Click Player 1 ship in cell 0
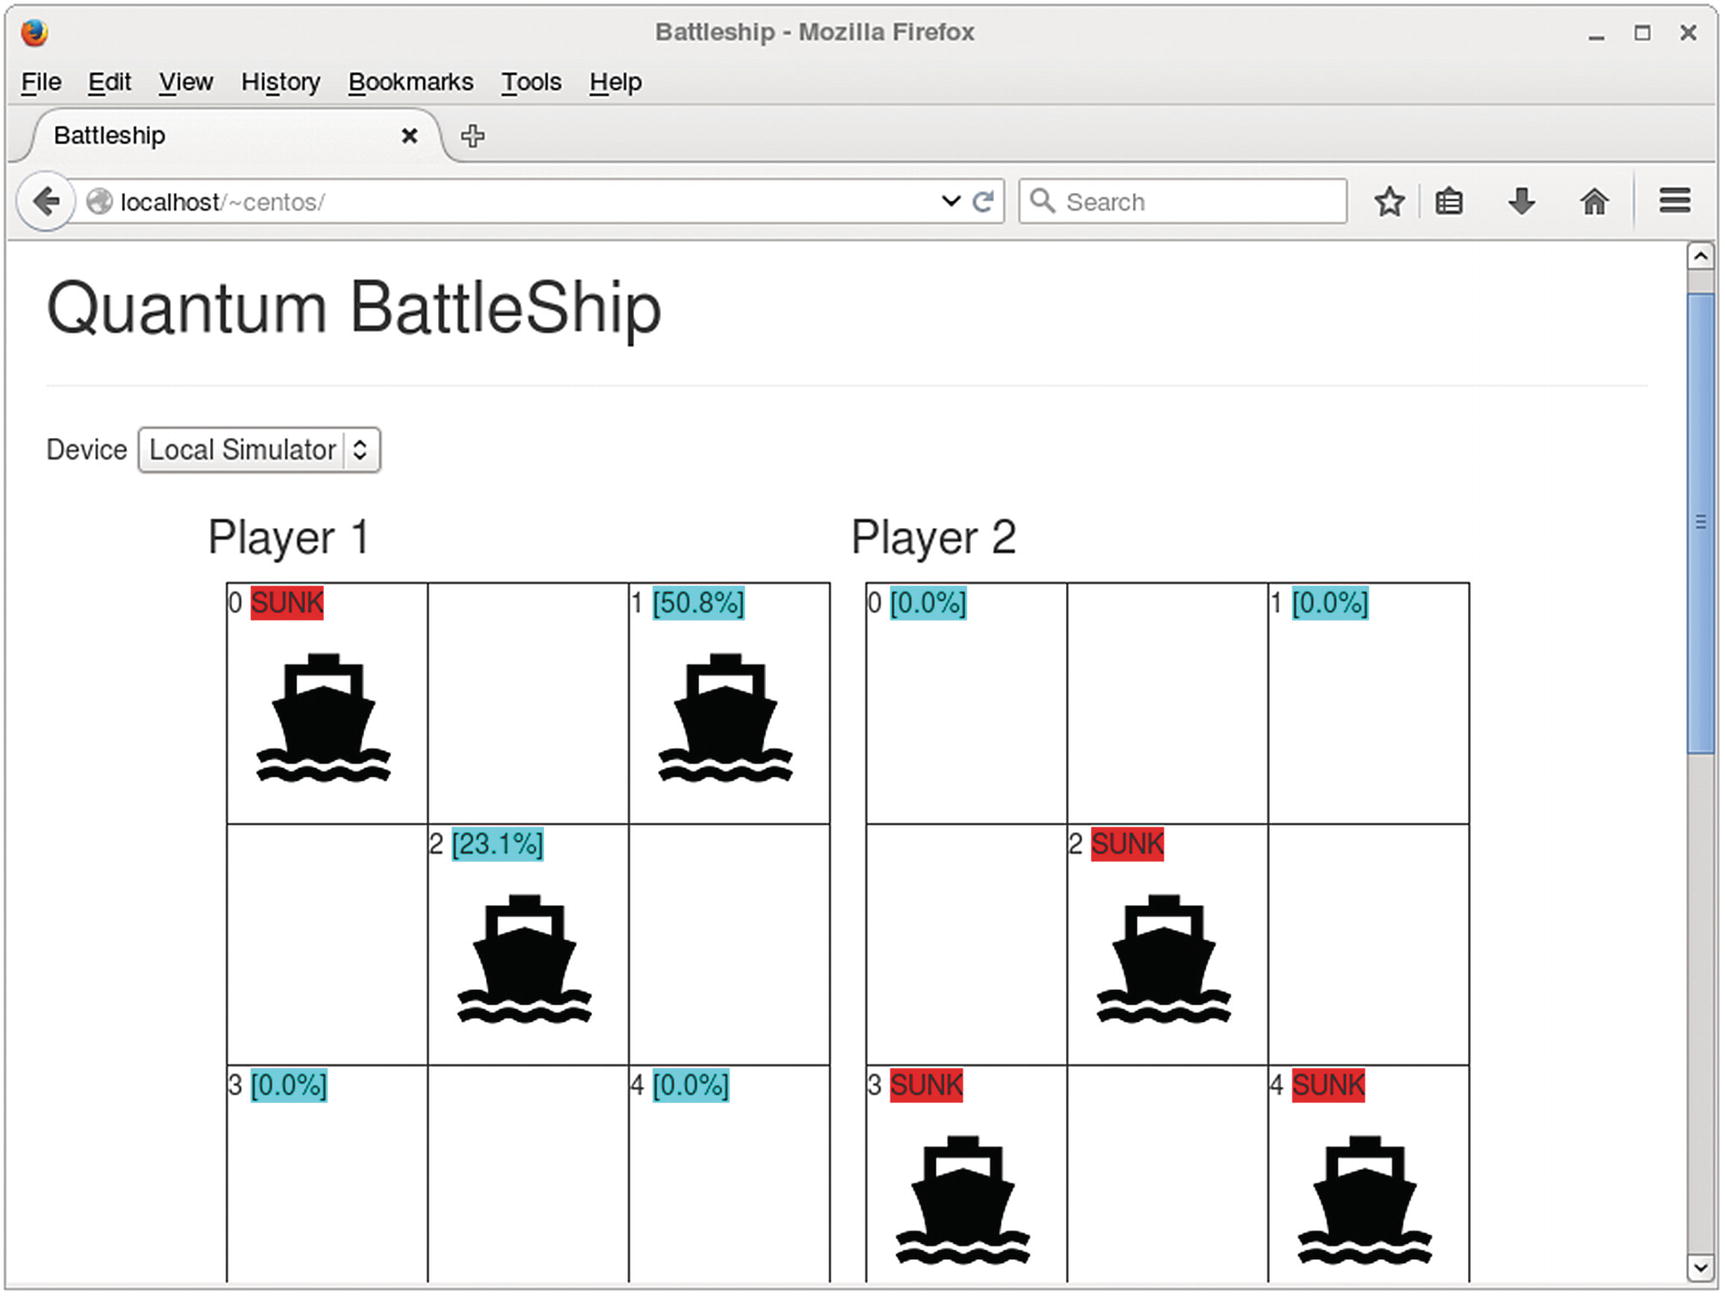 [323, 718]
